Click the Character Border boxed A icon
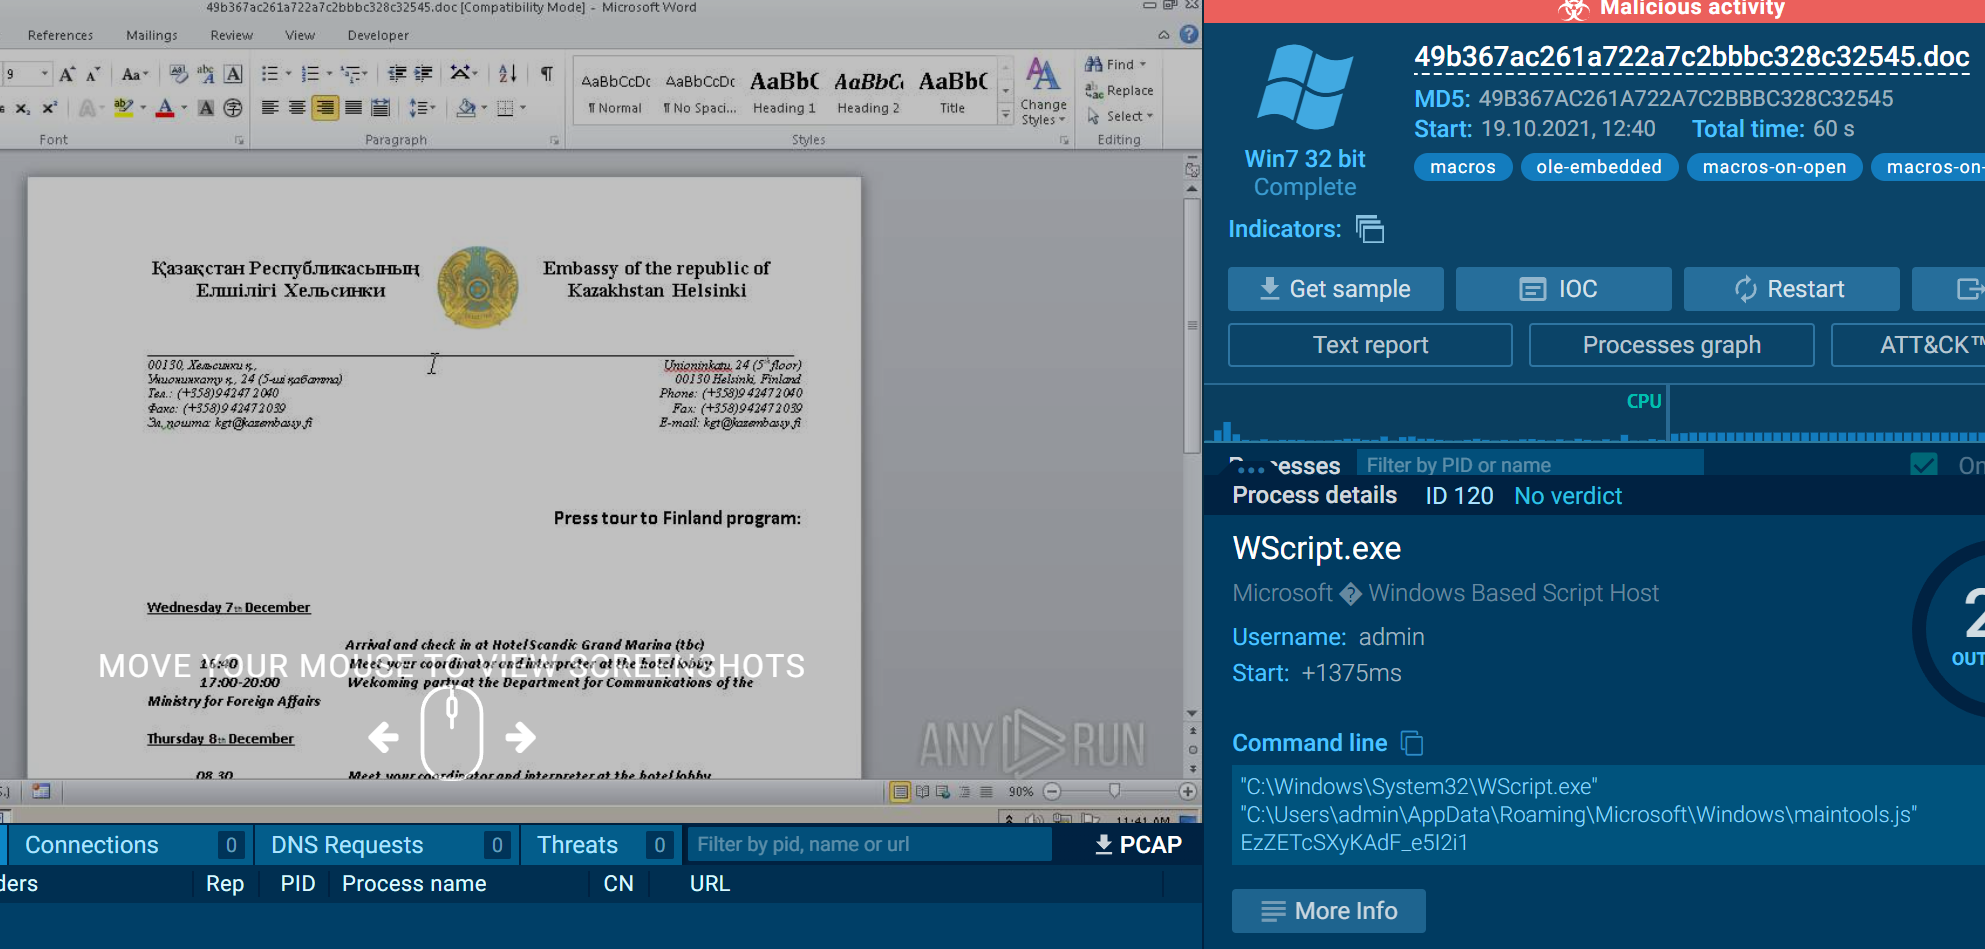Image resolution: width=1985 pixels, height=949 pixels. [233, 74]
